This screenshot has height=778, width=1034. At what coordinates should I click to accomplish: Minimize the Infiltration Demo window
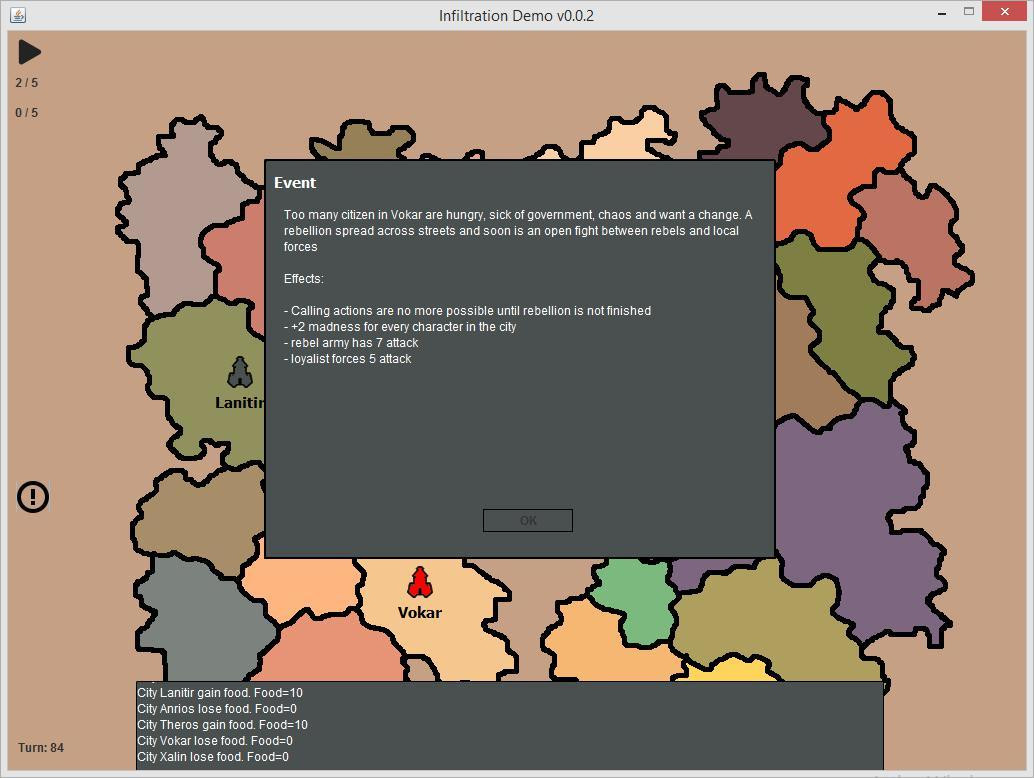point(942,13)
